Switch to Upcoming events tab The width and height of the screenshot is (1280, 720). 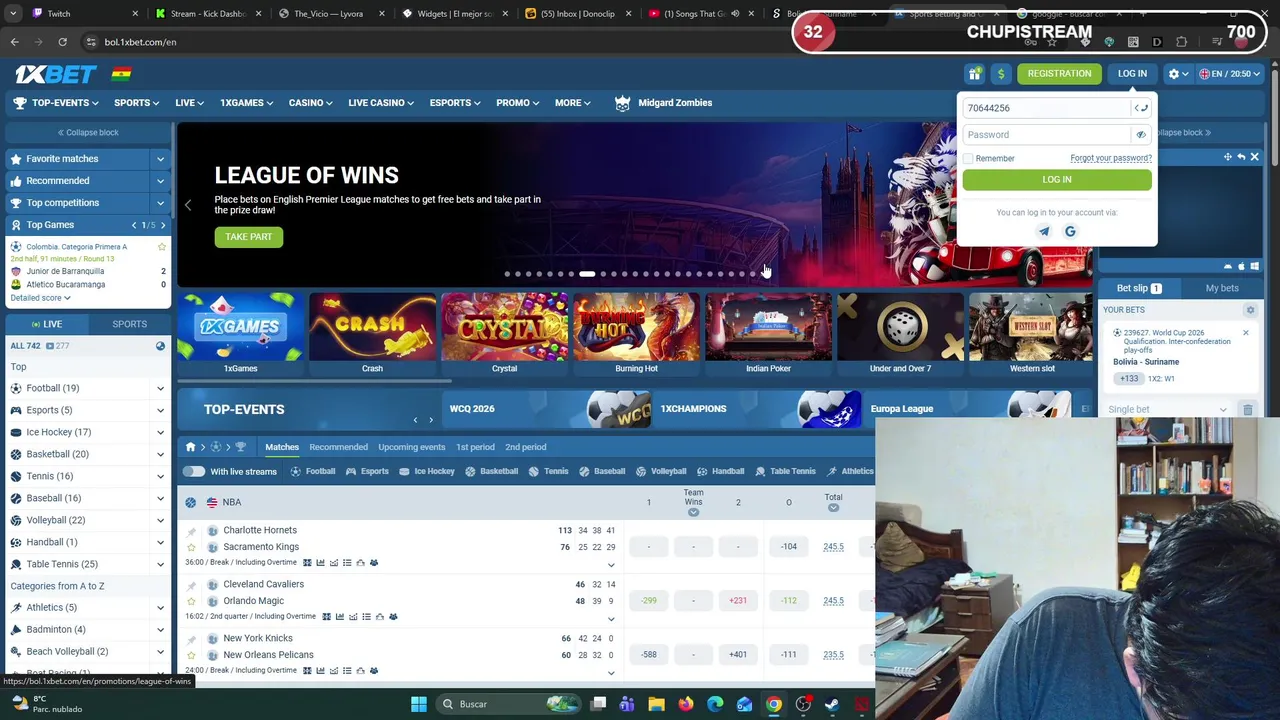(x=411, y=447)
